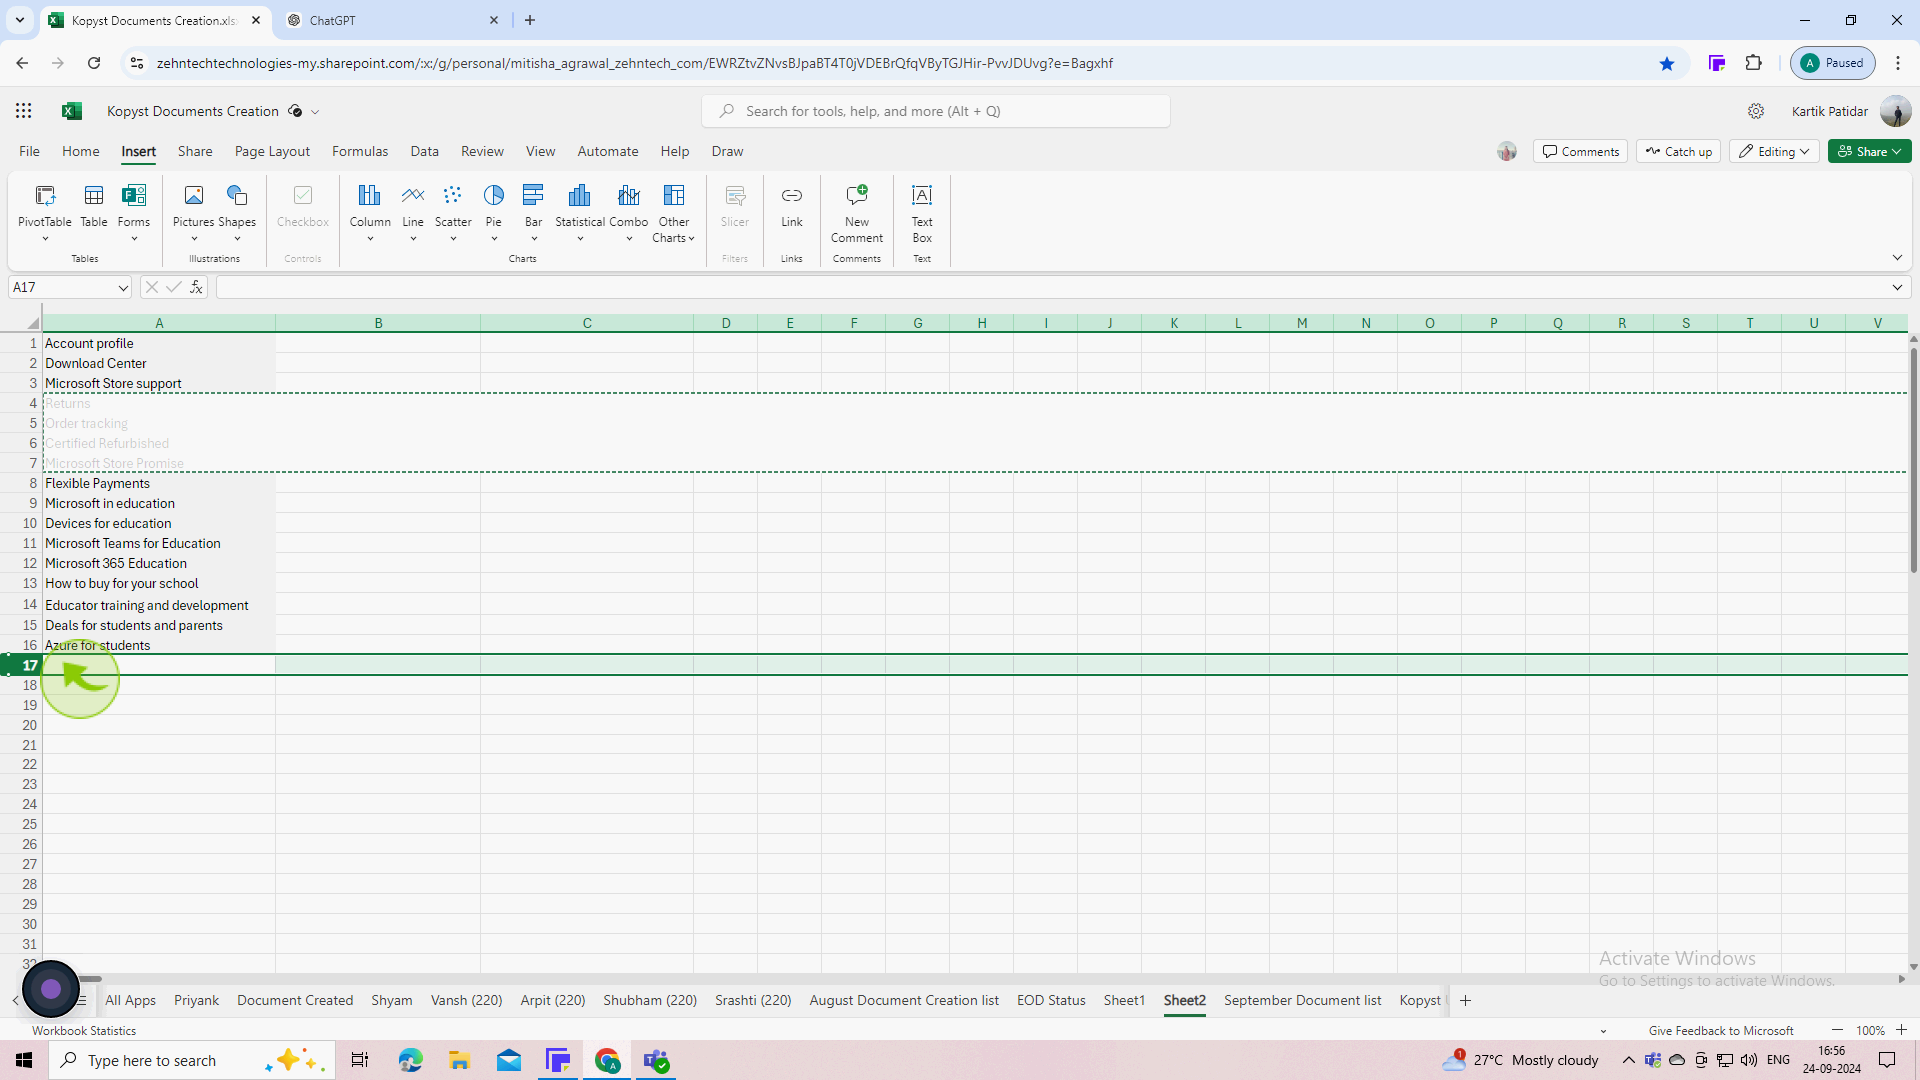The height and width of the screenshot is (1080, 1920).
Task: Open the Microsoft 365 app launcher
Action: click(x=23, y=111)
